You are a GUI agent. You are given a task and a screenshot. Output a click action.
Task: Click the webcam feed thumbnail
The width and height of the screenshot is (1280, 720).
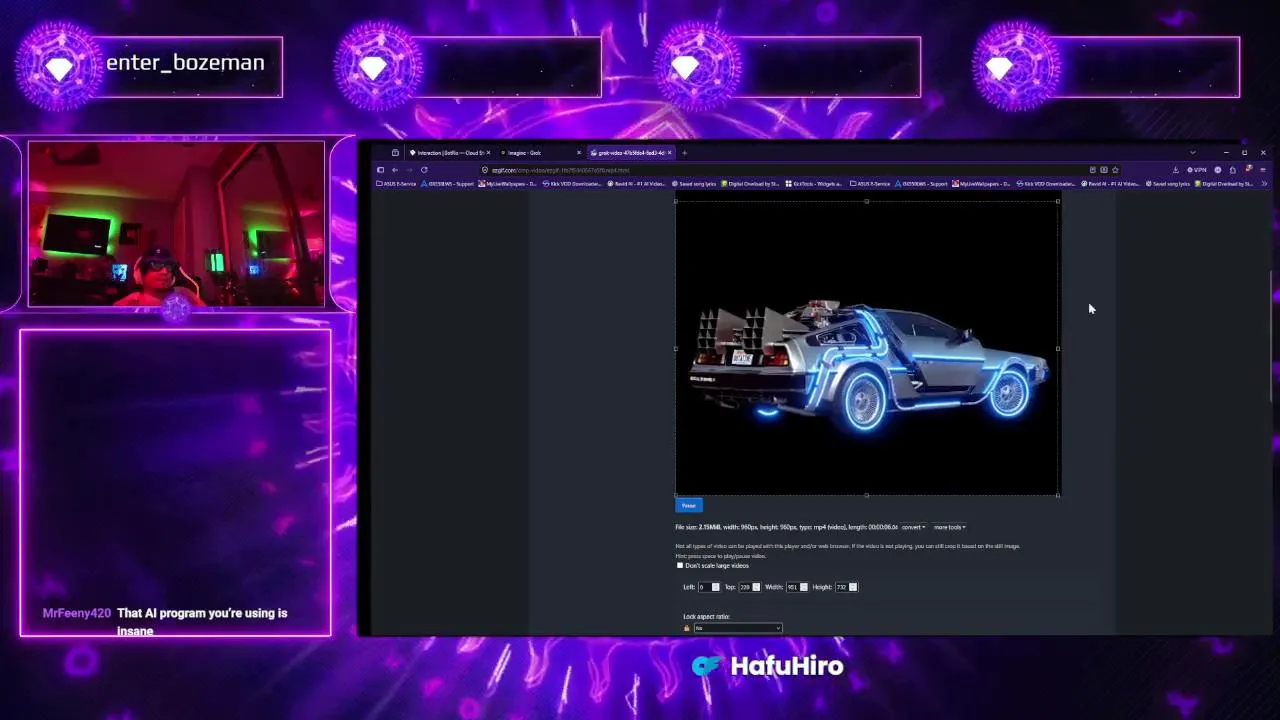[176, 224]
